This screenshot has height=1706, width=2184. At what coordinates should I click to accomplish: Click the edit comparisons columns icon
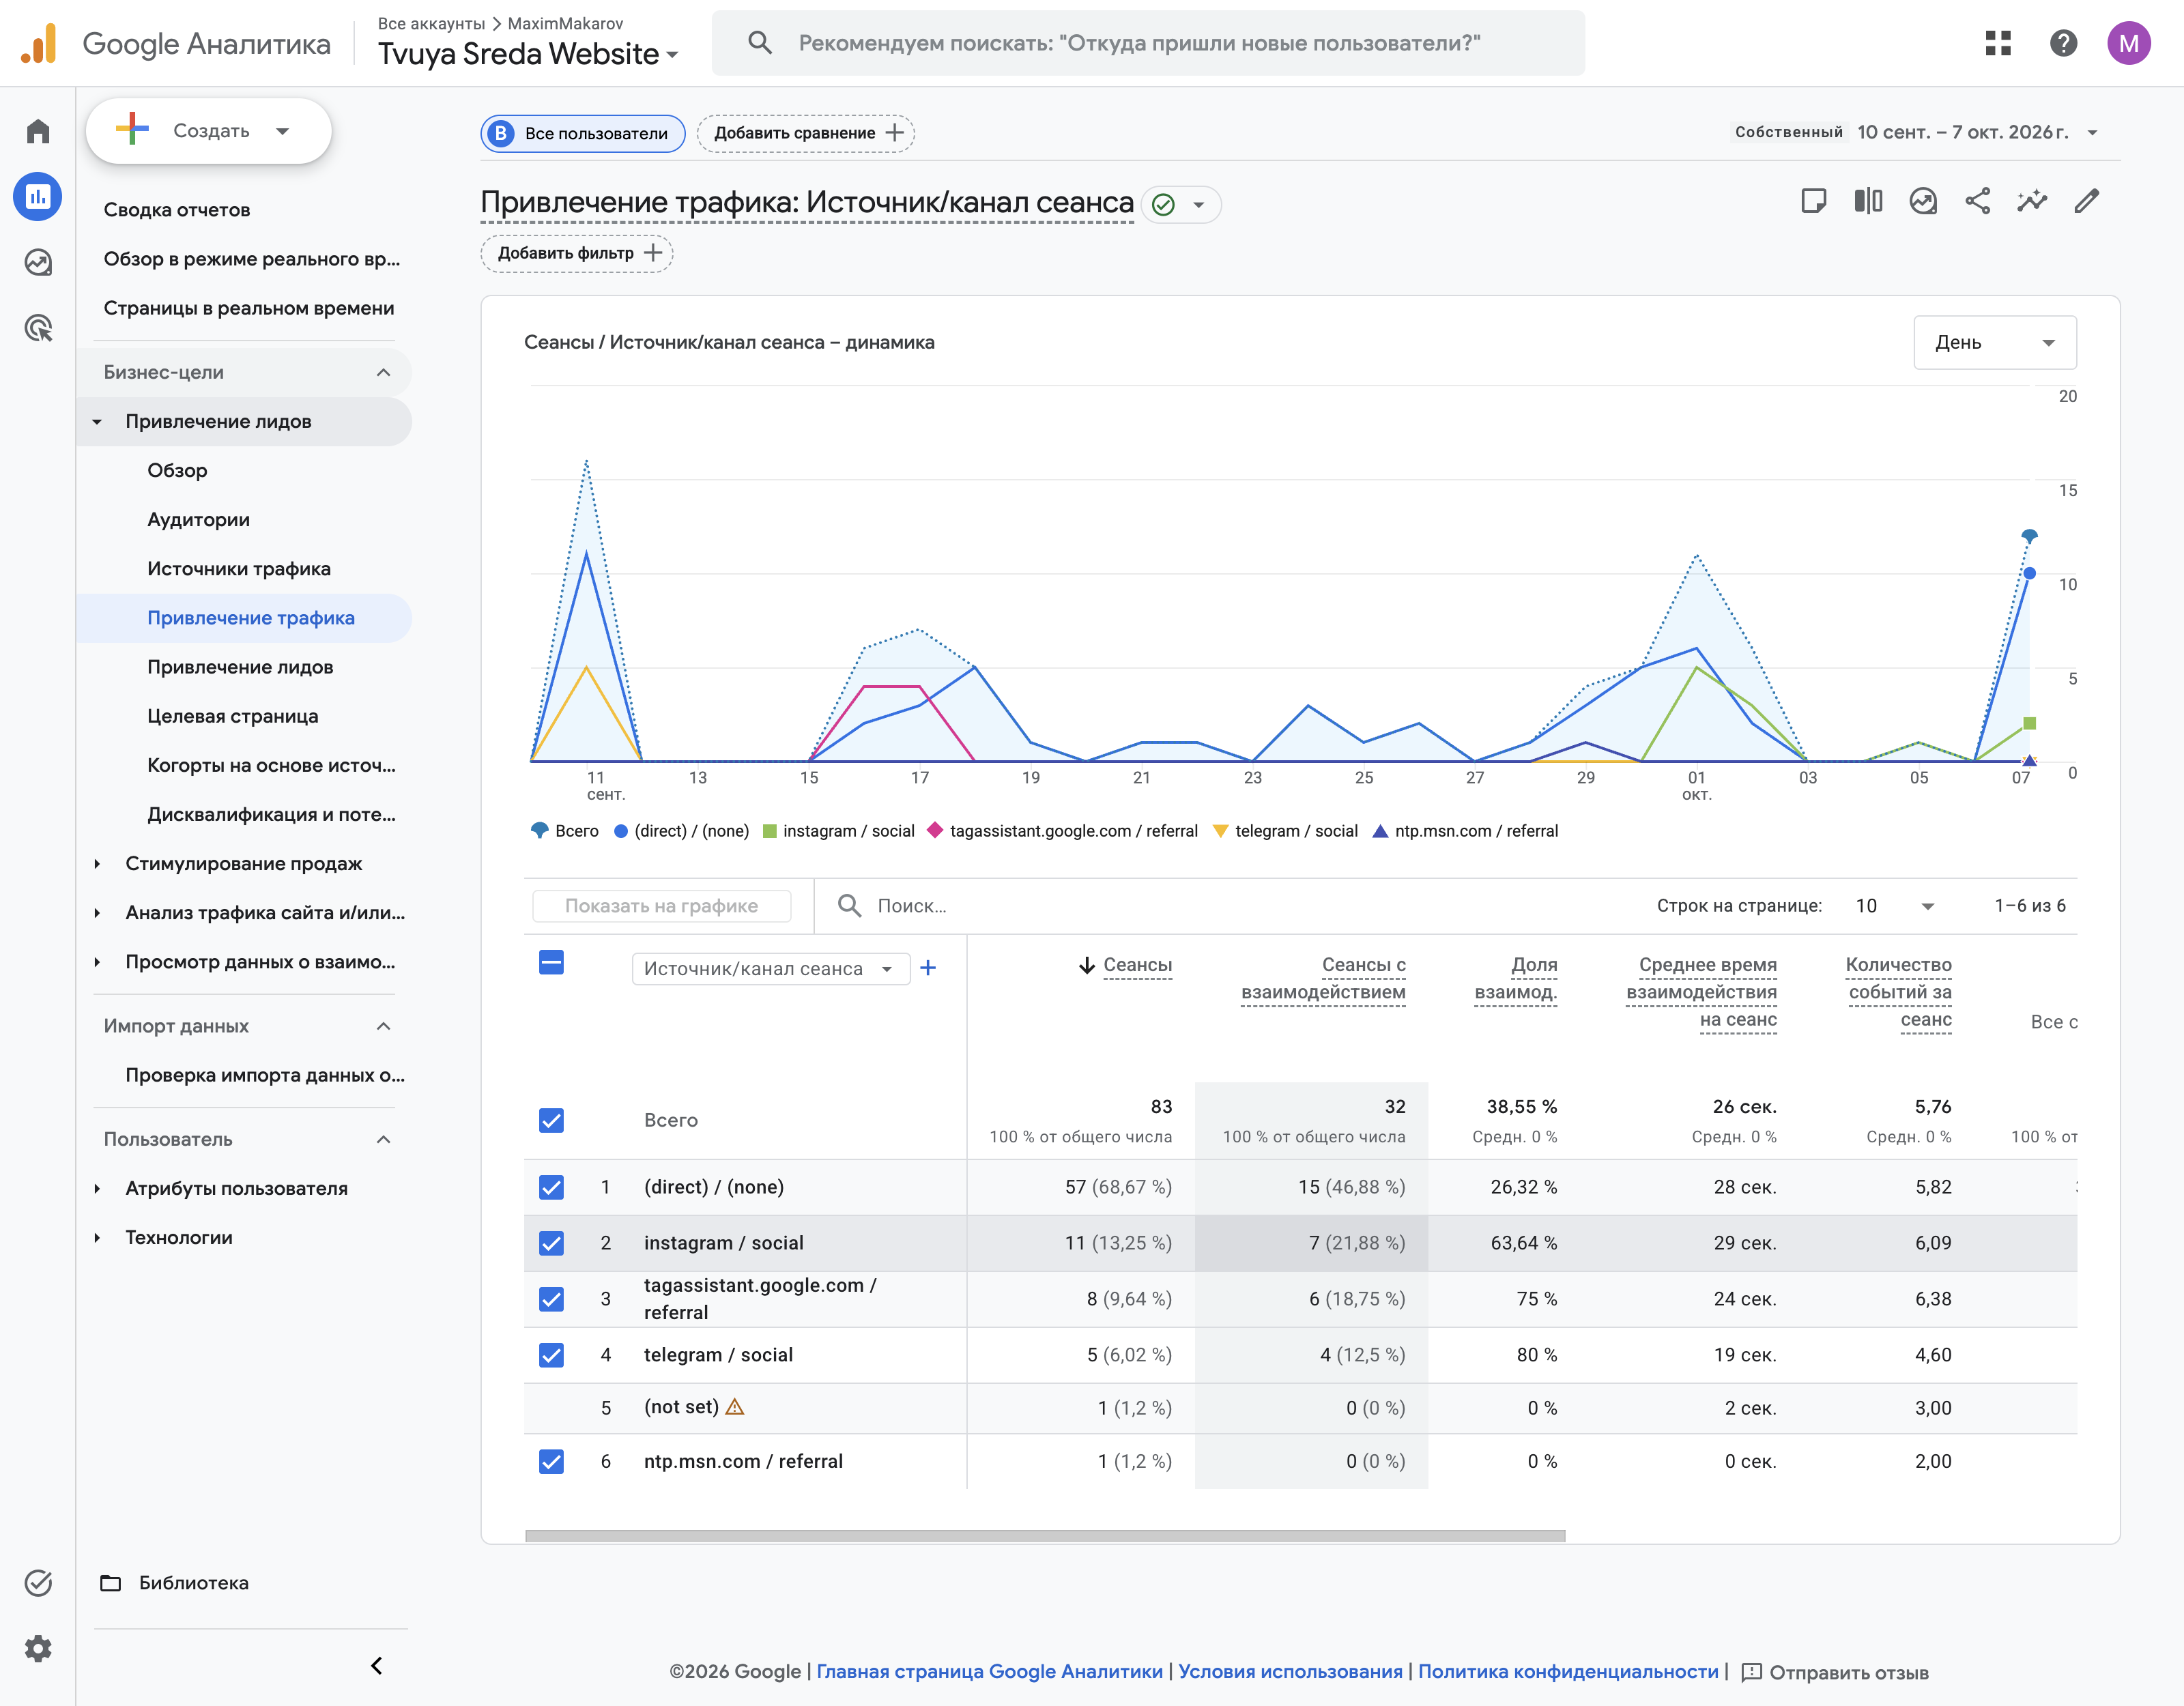coord(1868,201)
